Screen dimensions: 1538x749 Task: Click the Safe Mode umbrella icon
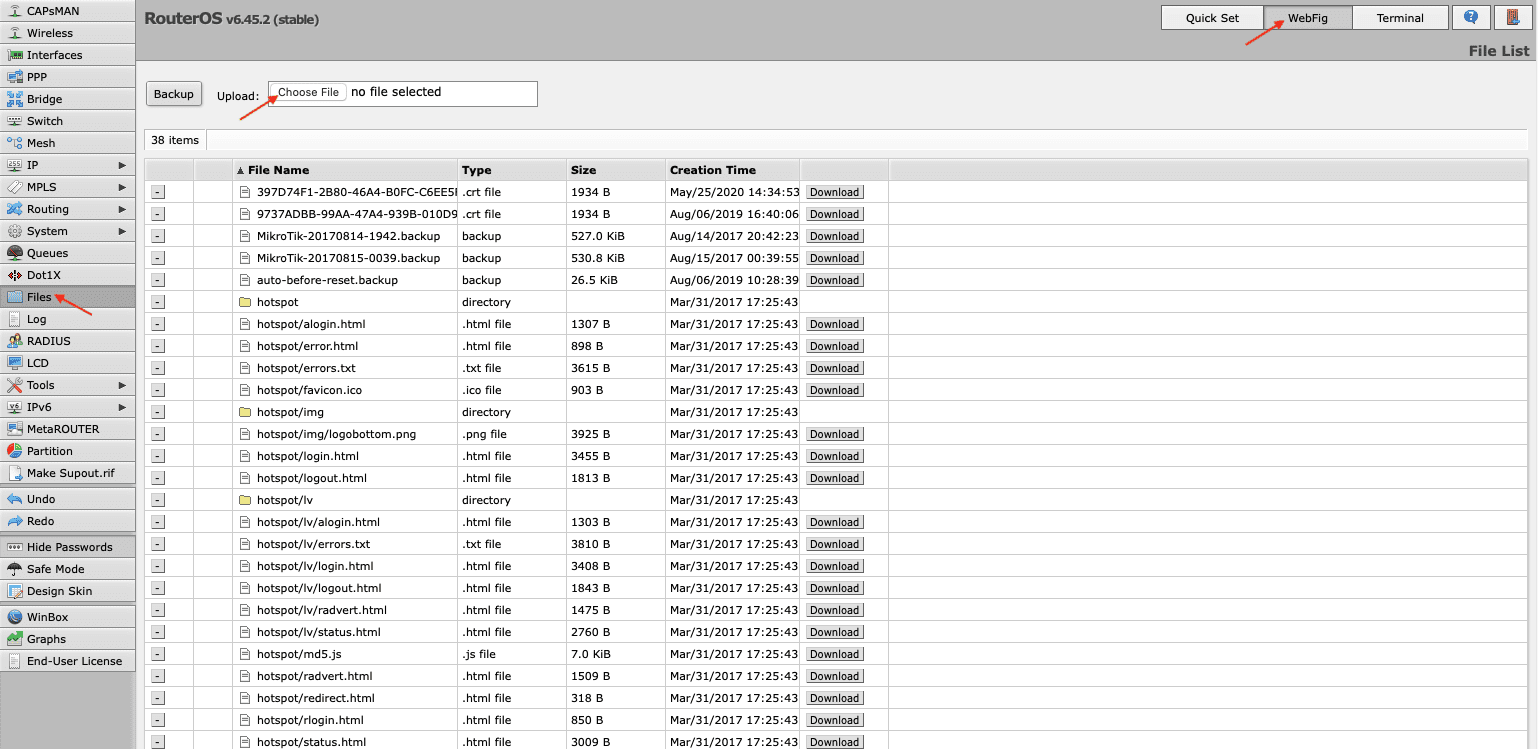pyautogui.click(x=15, y=569)
